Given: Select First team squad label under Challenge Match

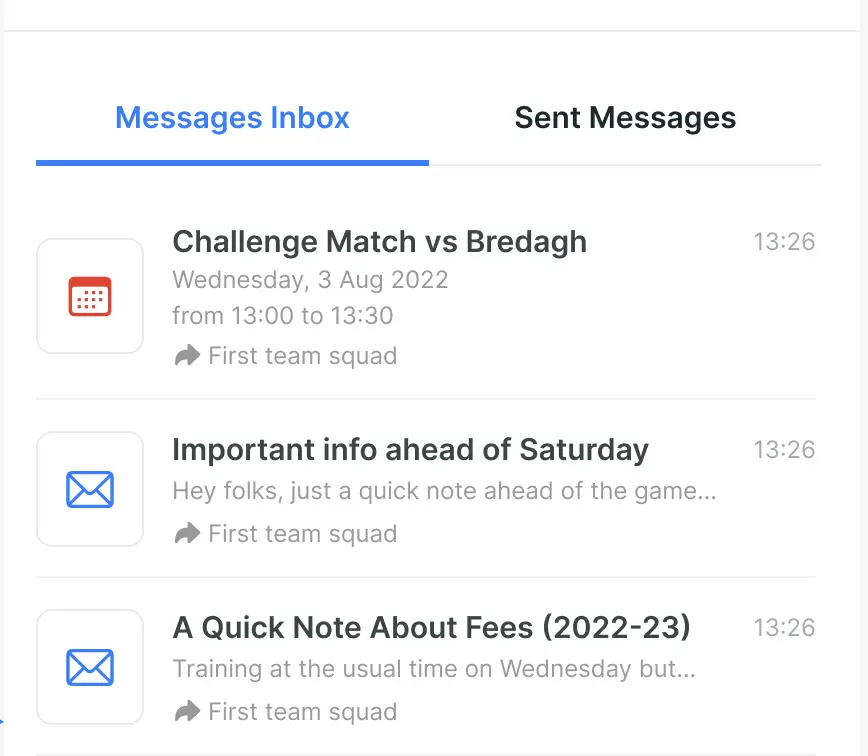Looking at the screenshot, I should pos(302,356).
